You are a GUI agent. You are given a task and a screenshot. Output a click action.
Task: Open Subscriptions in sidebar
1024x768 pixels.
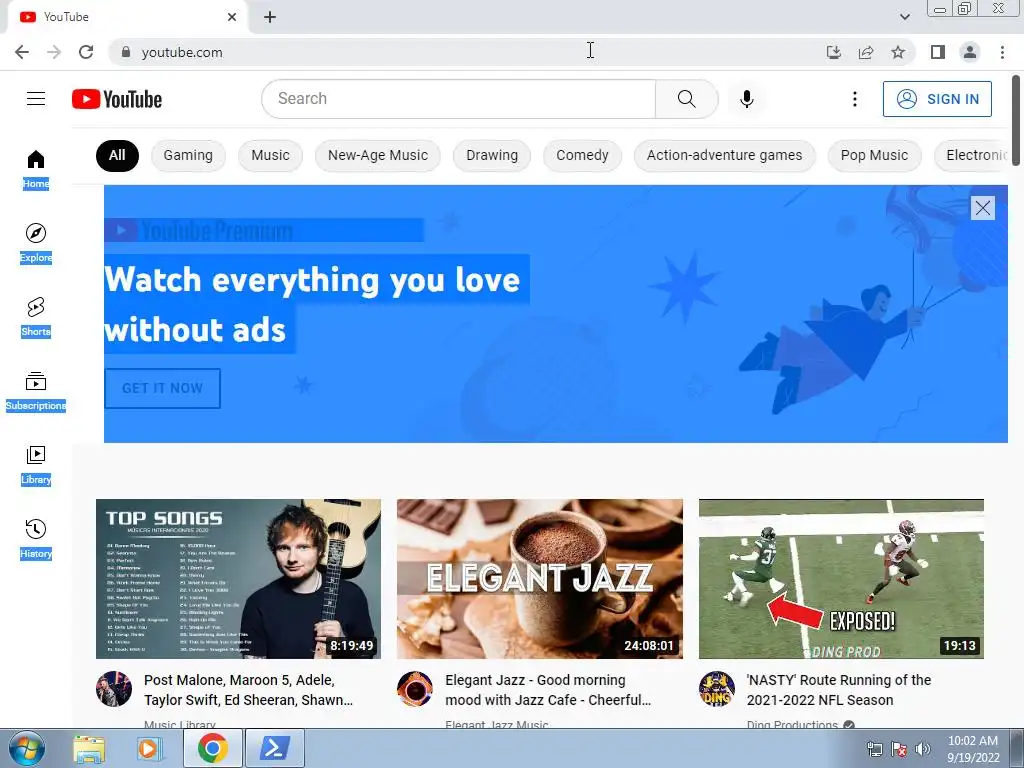(36, 391)
